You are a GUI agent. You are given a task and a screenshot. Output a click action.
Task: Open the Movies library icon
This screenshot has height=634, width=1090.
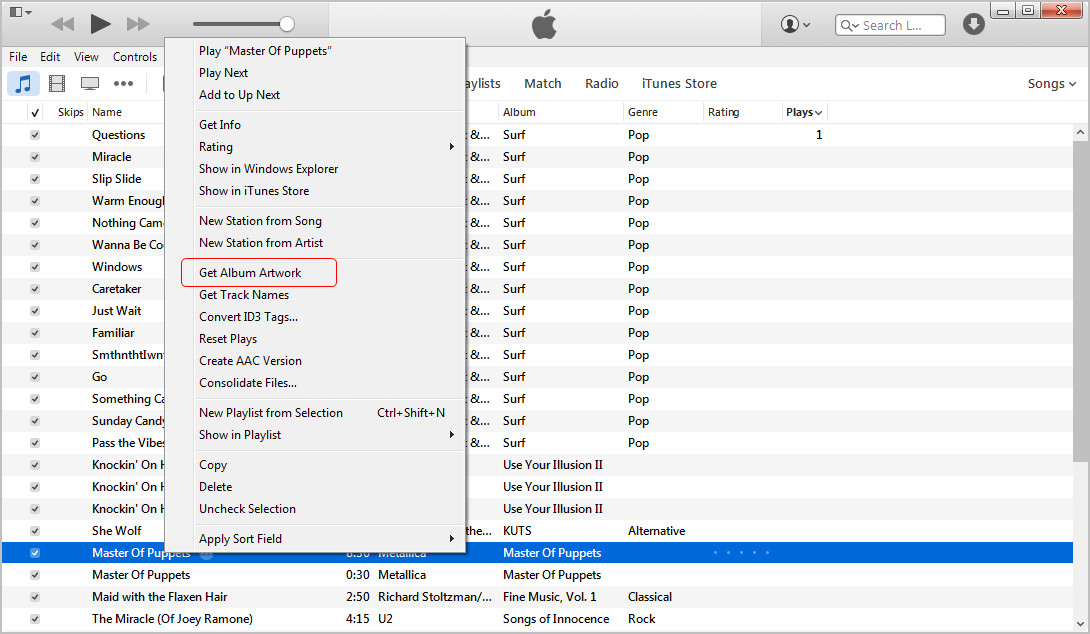click(x=57, y=83)
